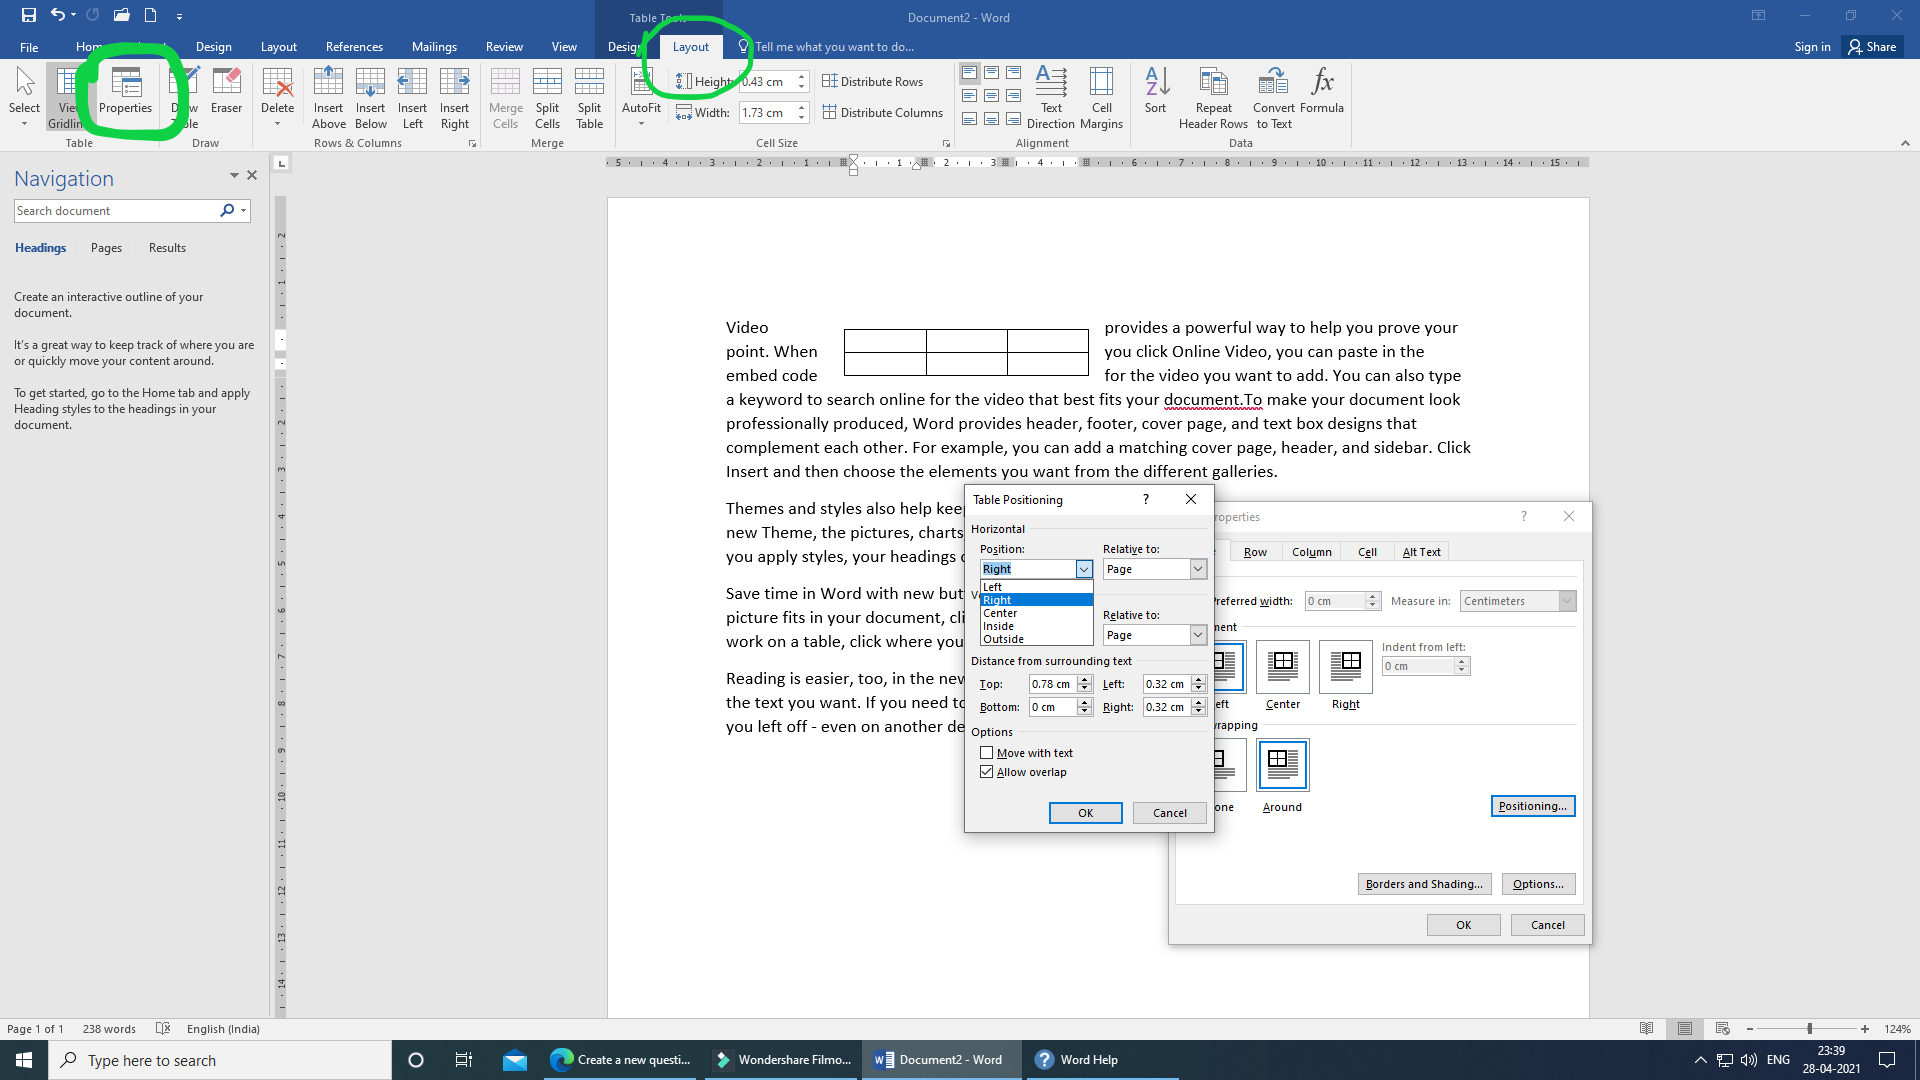The image size is (1920, 1080).
Task: Toggle Repeat Header Rows icon
Action: [x=1211, y=98]
